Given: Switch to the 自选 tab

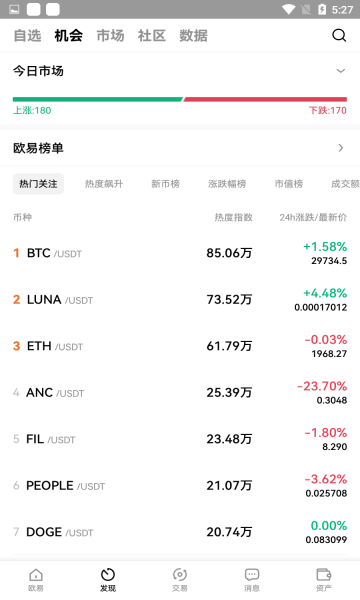Looking at the screenshot, I should click(x=27, y=36).
